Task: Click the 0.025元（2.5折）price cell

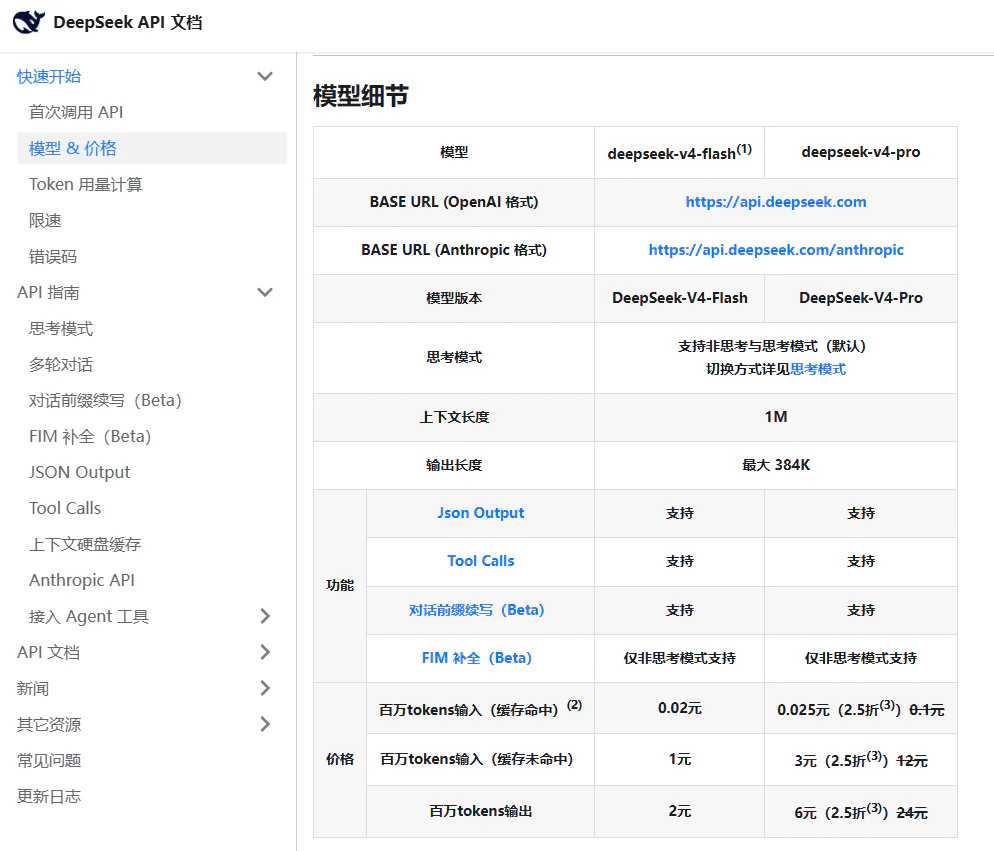Action: 861,709
